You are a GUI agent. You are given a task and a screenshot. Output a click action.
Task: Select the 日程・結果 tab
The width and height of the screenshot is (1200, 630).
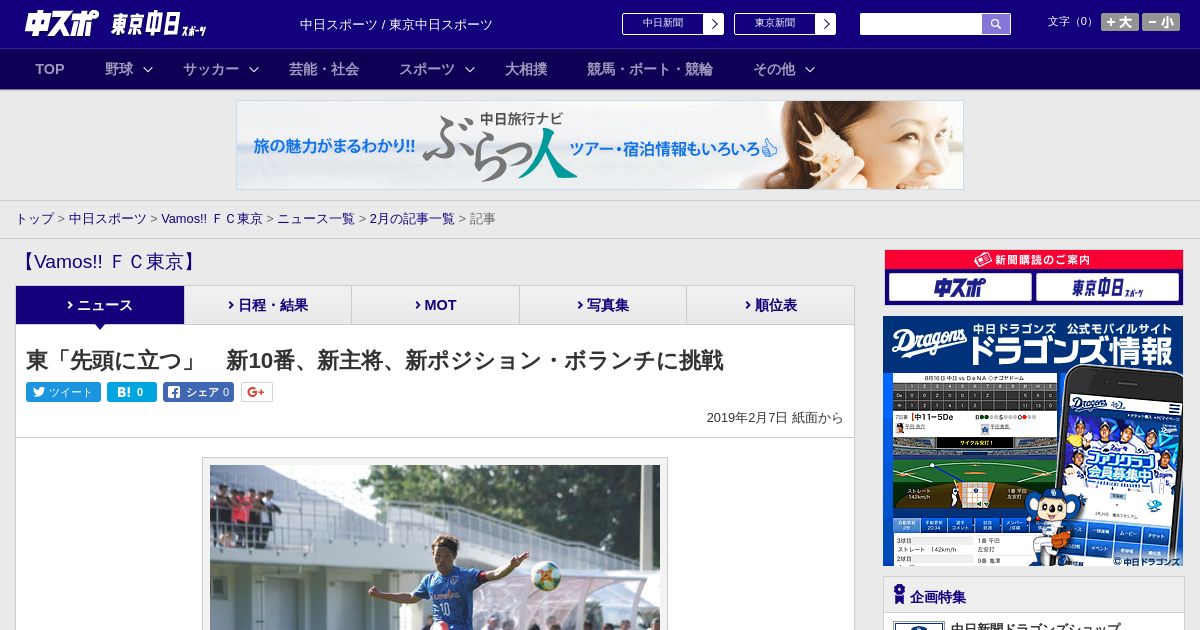click(268, 305)
